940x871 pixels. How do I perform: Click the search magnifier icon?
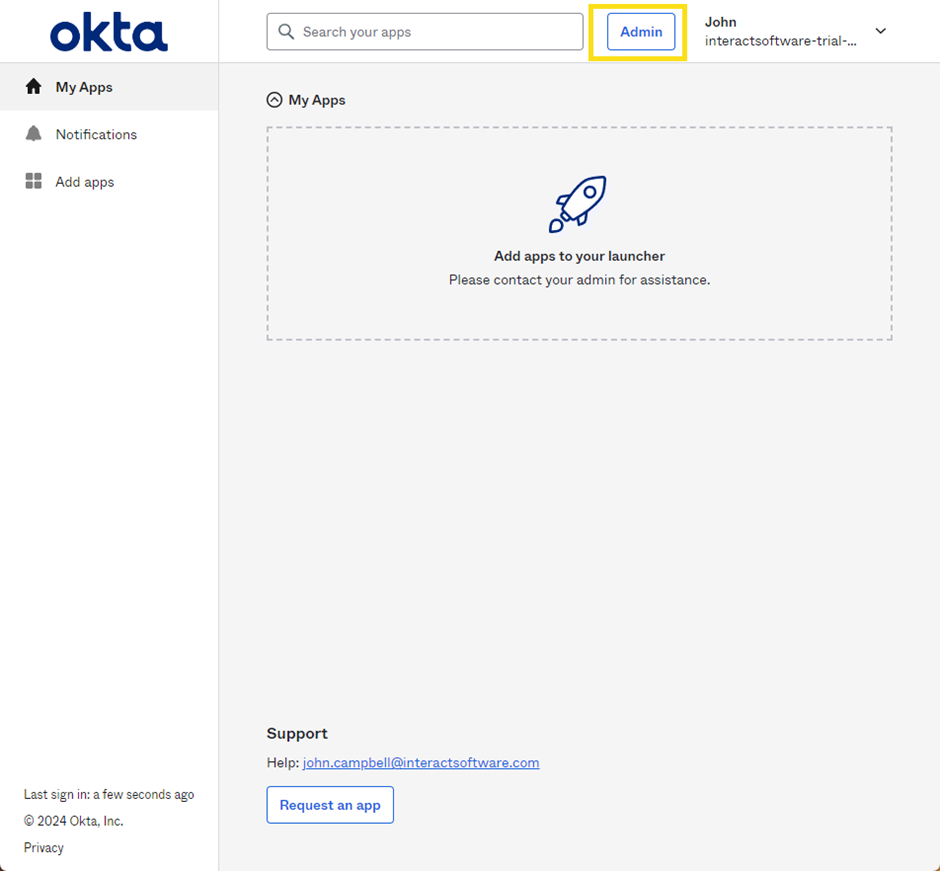(287, 32)
